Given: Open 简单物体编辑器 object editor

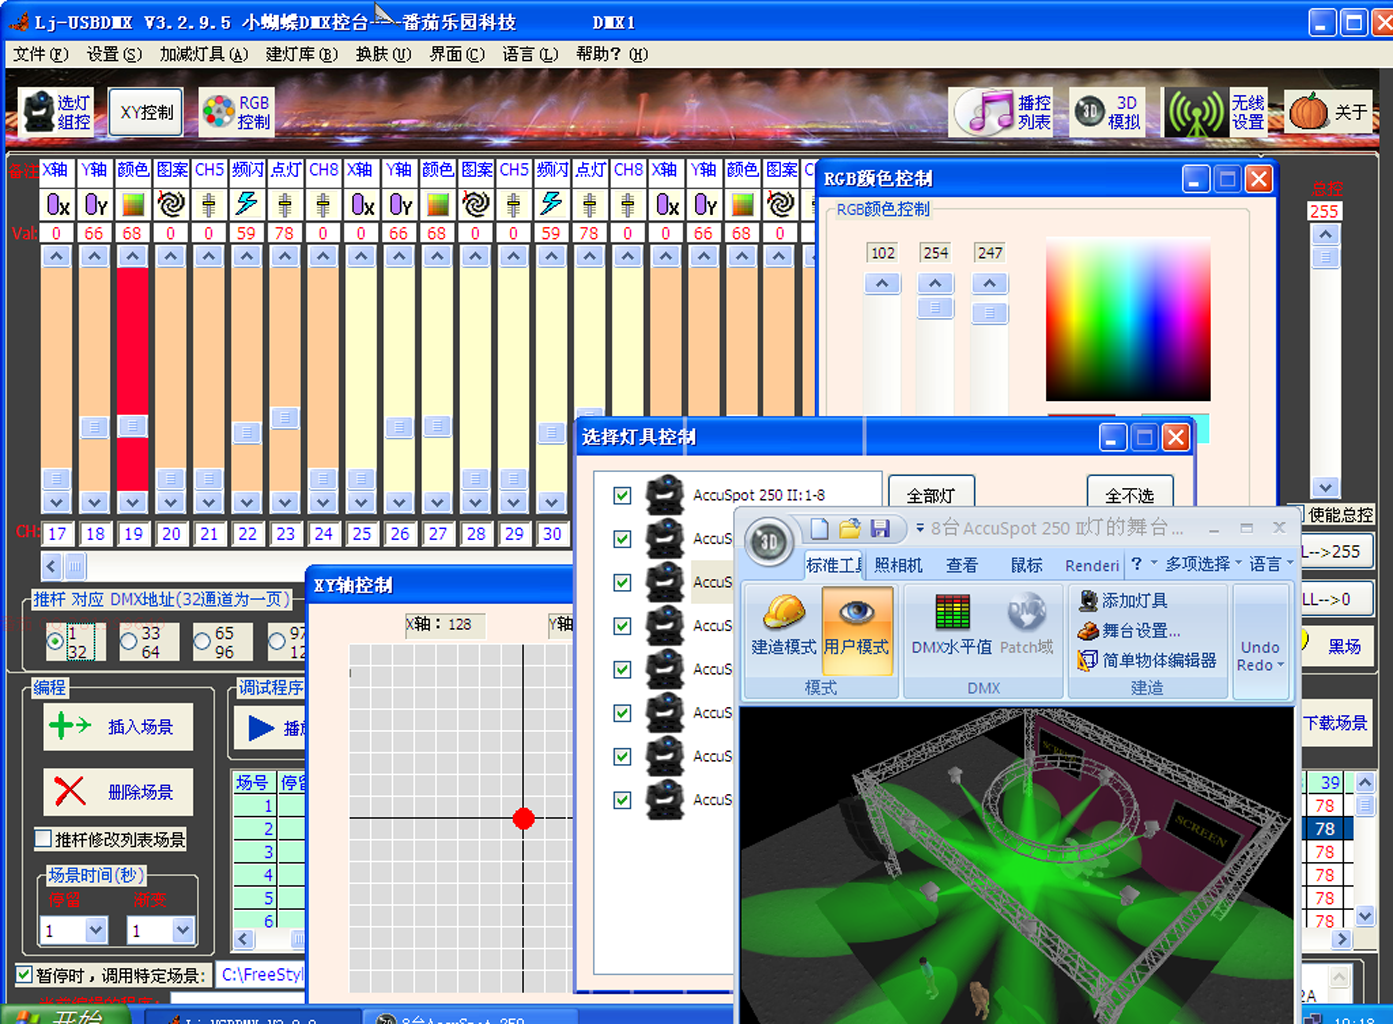Looking at the screenshot, I should pyautogui.click(x=1147, y=660).
